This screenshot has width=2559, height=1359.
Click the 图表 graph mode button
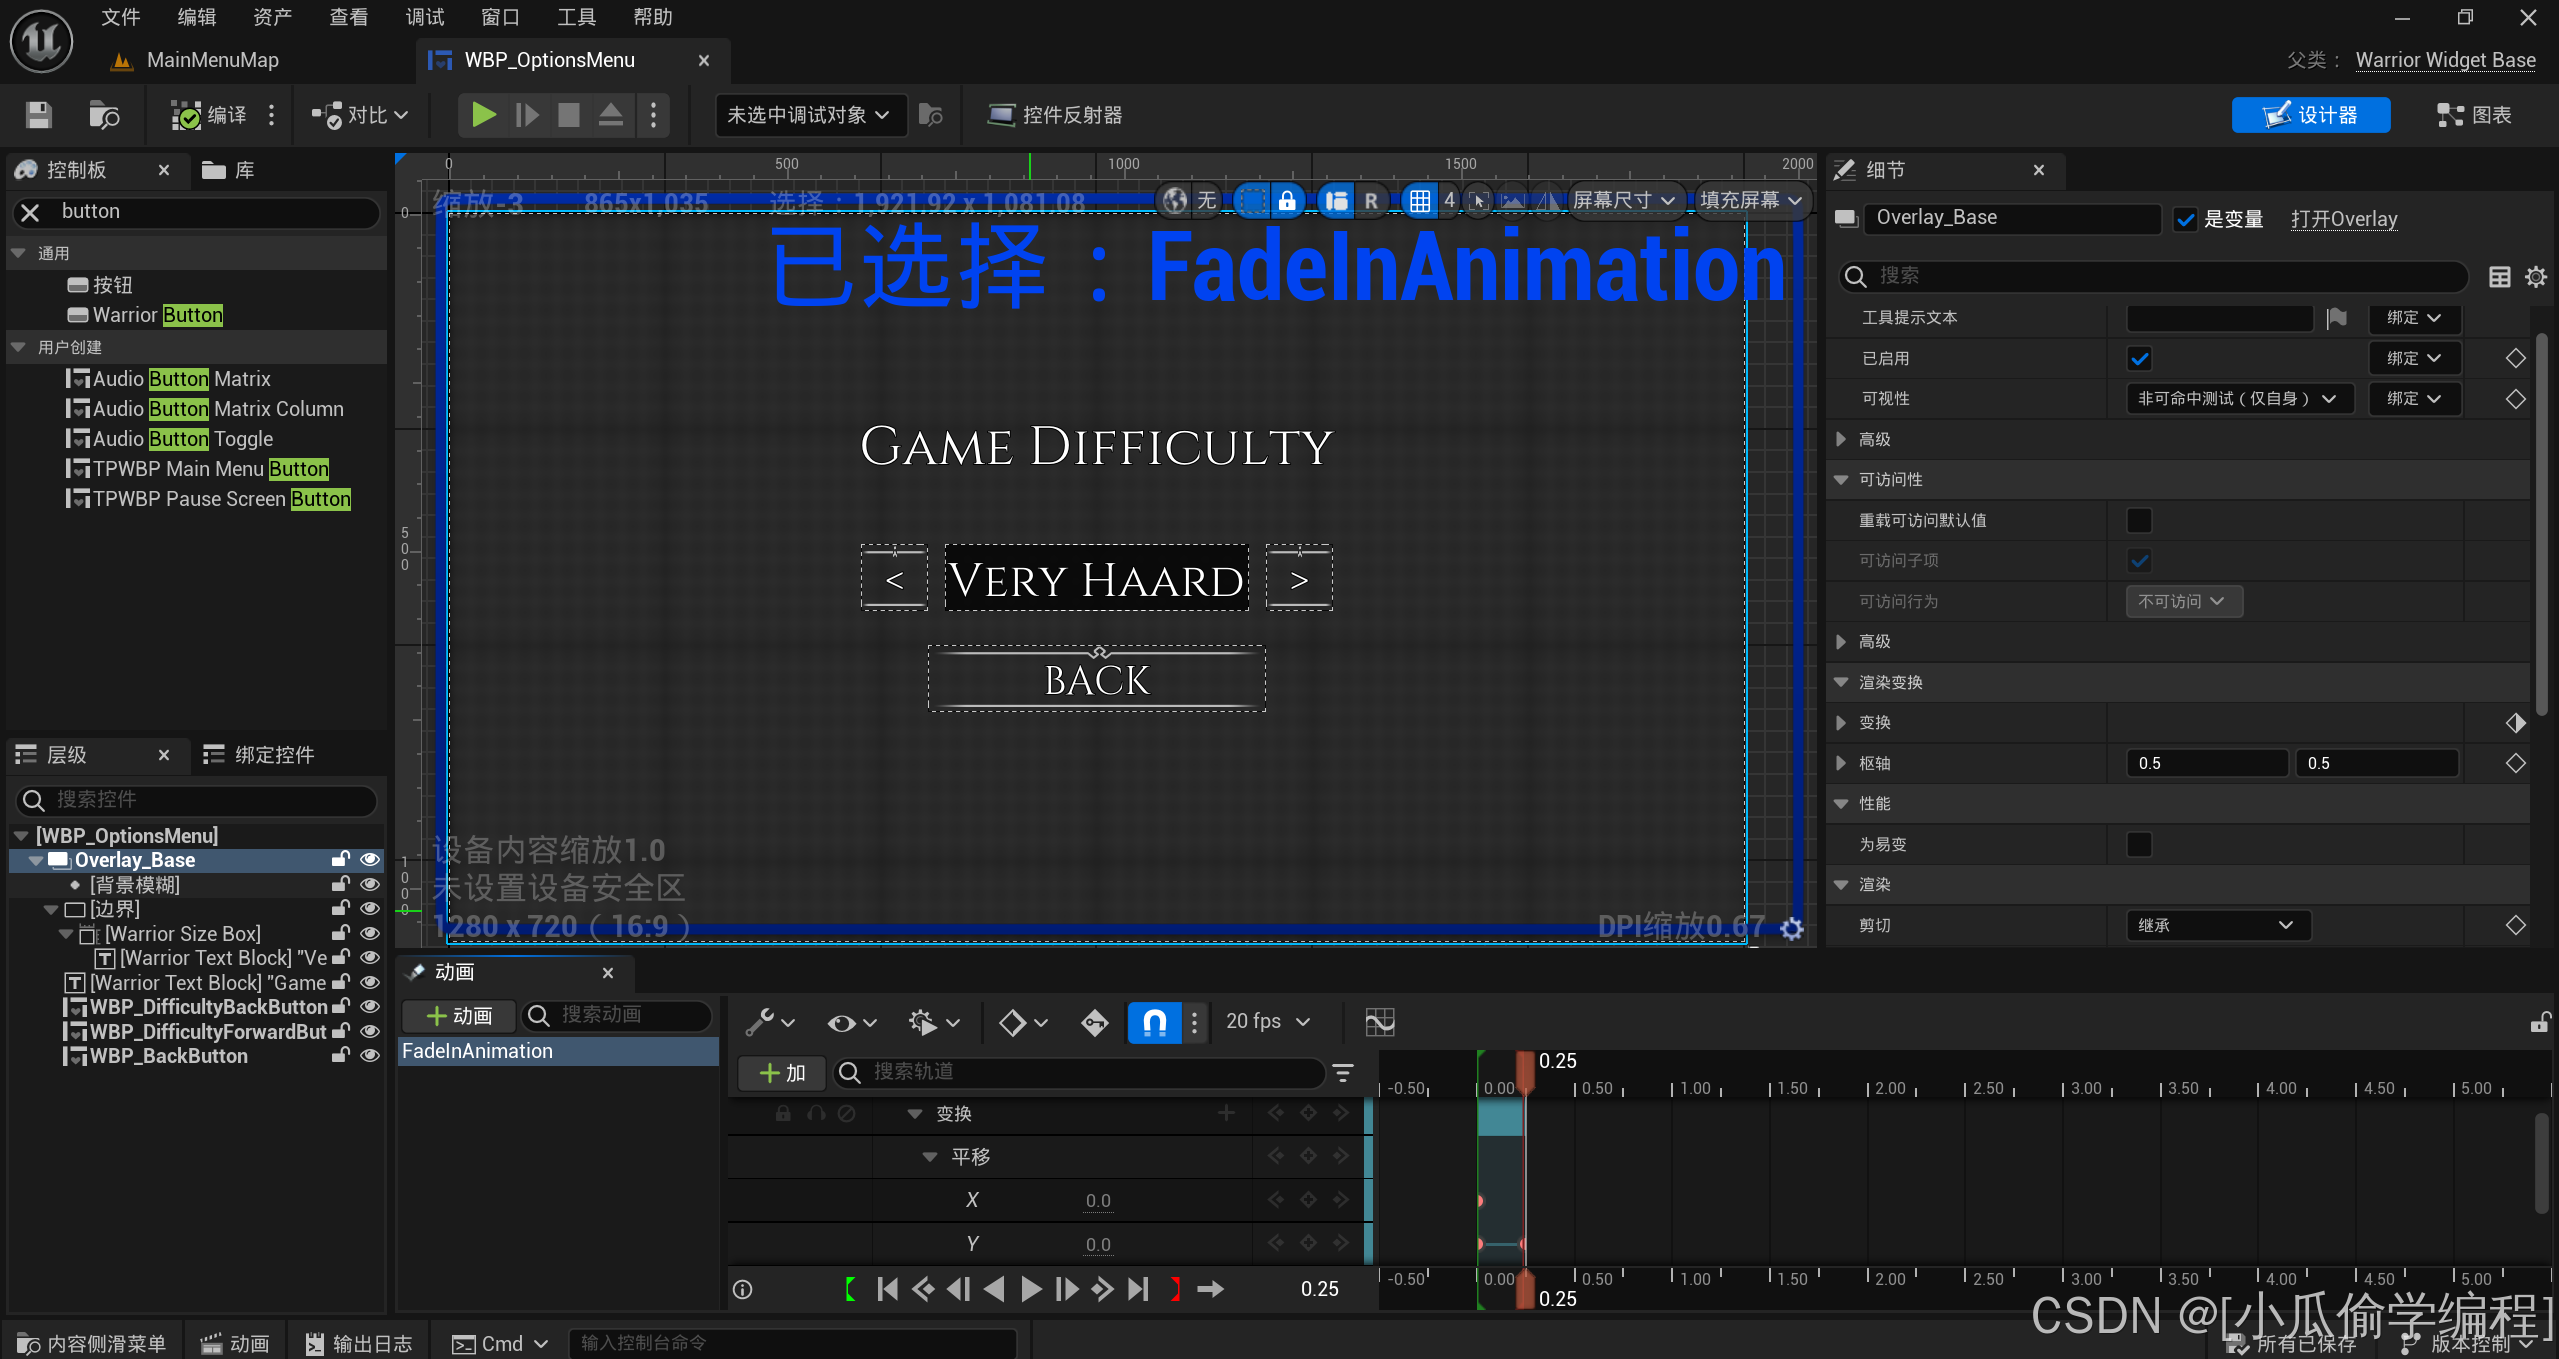click(x=2474, y=115)
